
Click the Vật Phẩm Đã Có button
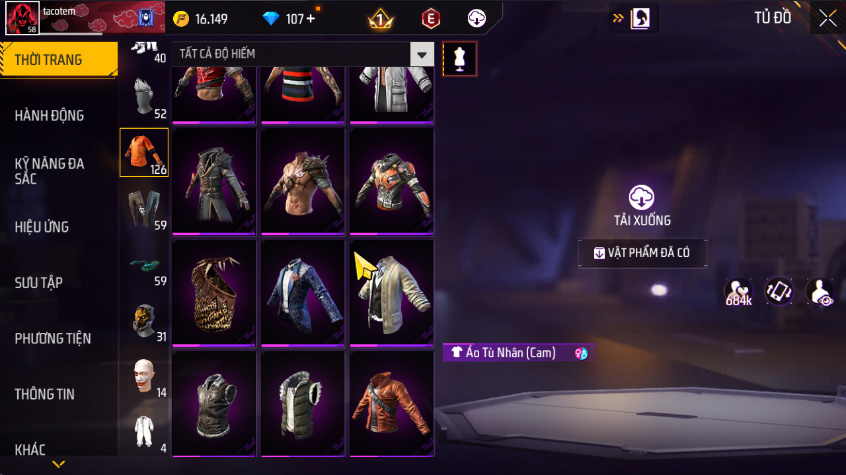pyautogui.click(x=643, y=253)
